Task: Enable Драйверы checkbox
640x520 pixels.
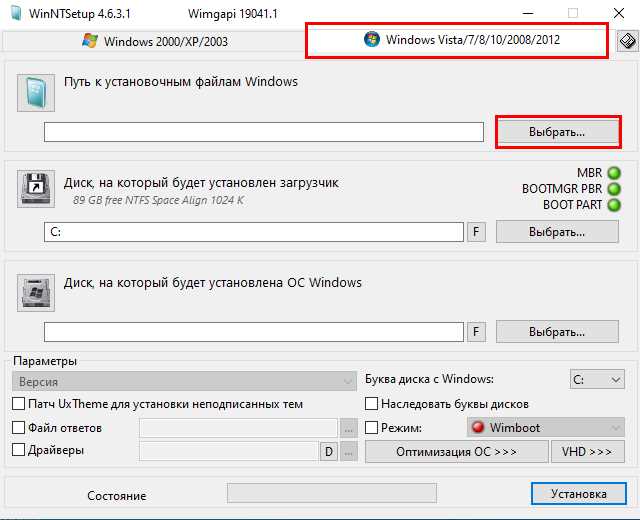Action: click(18, 450)
